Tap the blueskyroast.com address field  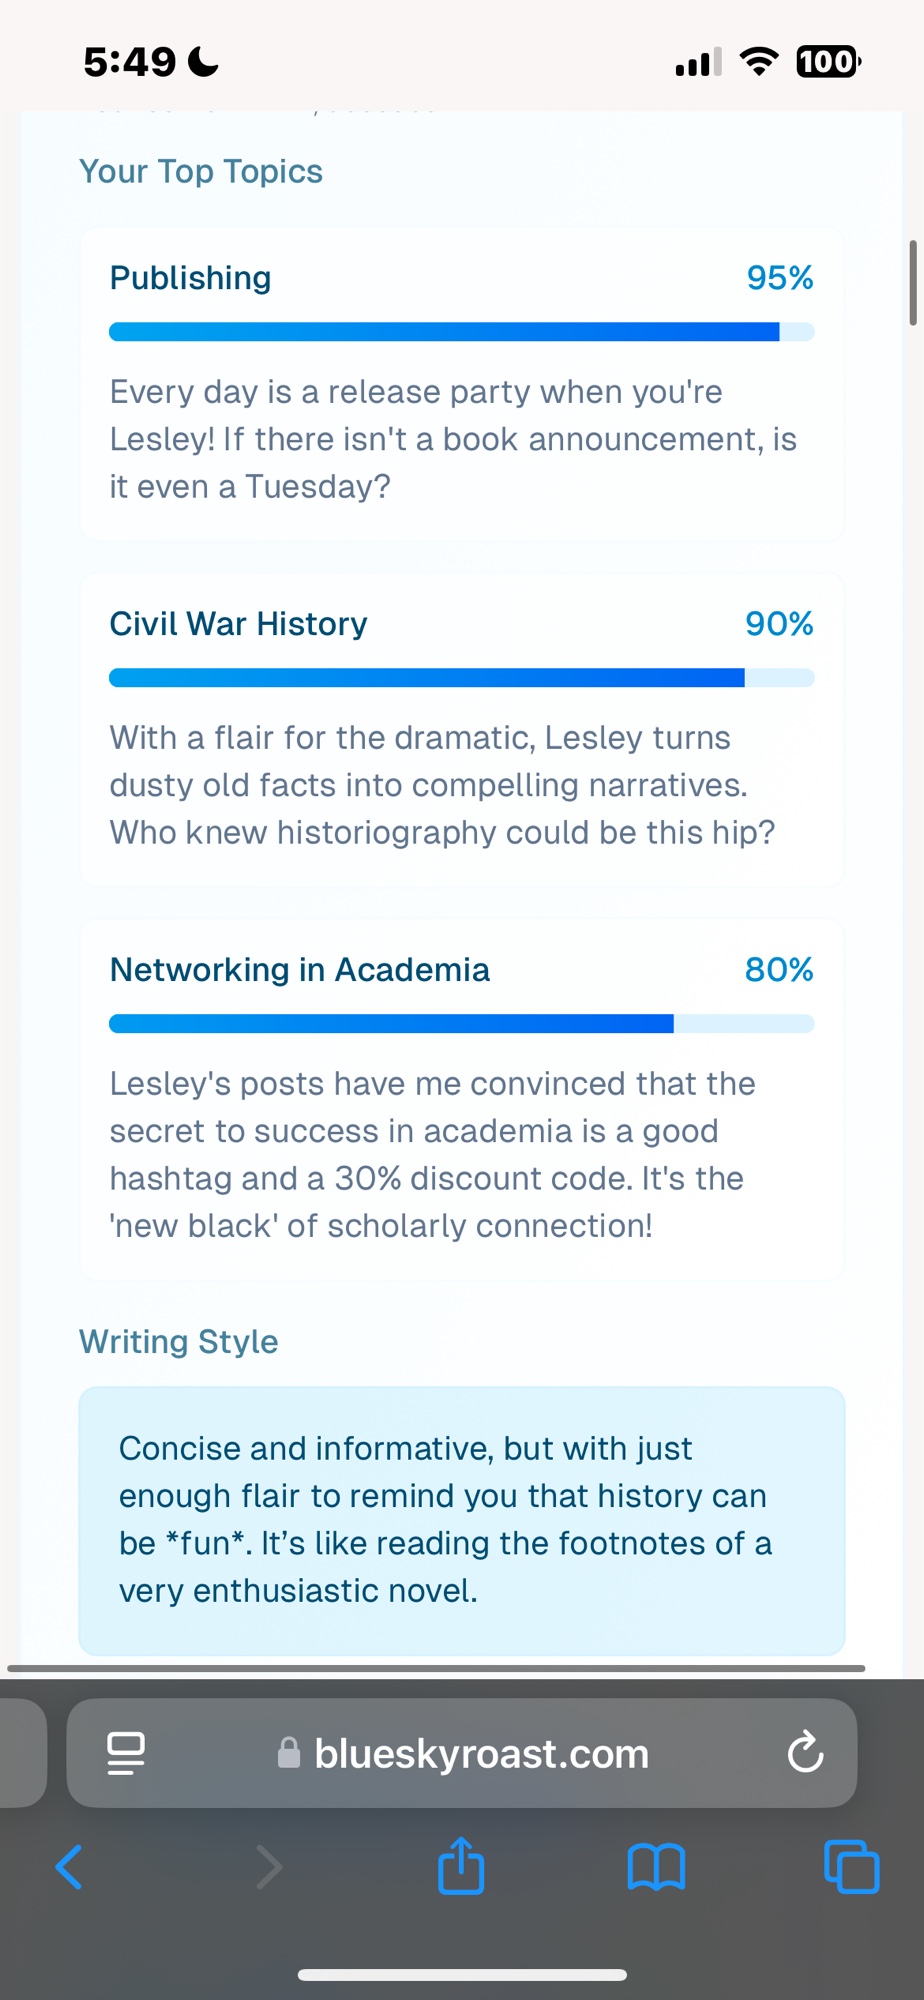(x=480, y=1753)
